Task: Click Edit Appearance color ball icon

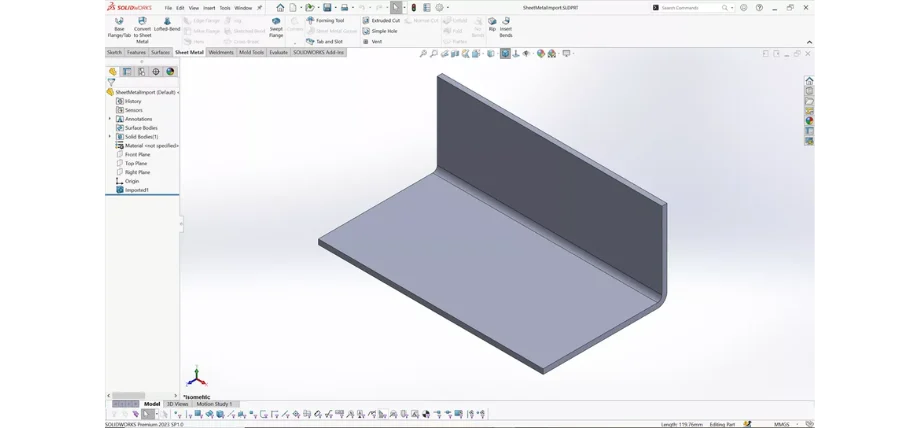Action: coord(540,53)
